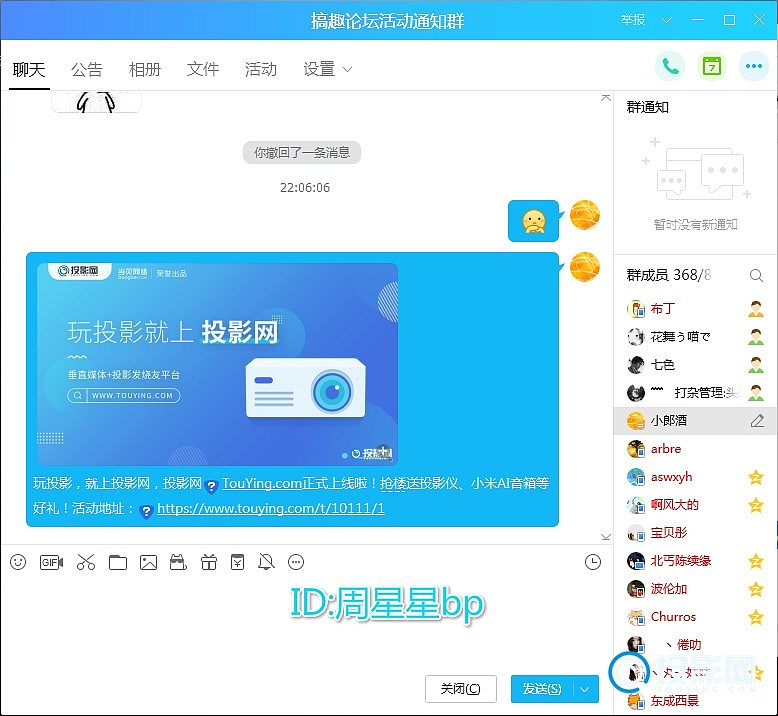Click the chat scrollbar up arrow
The height and width of the screenshot is (716, 778).
coord(606,98)
